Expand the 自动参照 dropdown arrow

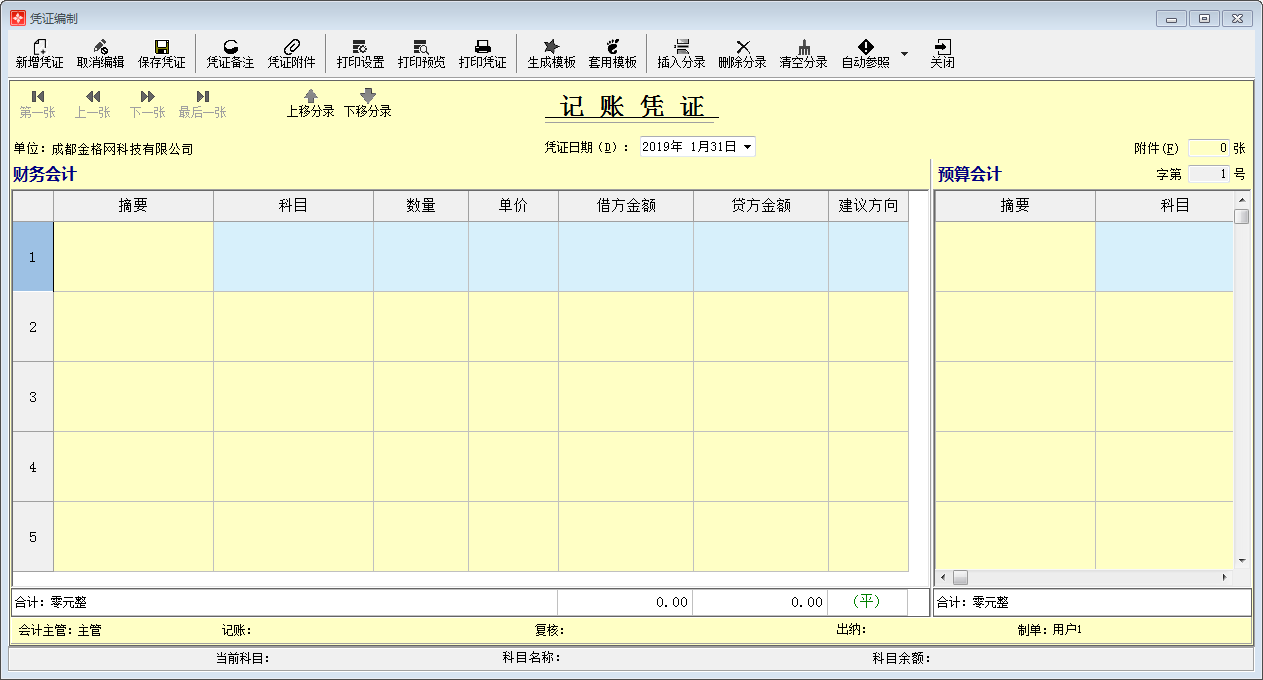[x=904, y=54]
